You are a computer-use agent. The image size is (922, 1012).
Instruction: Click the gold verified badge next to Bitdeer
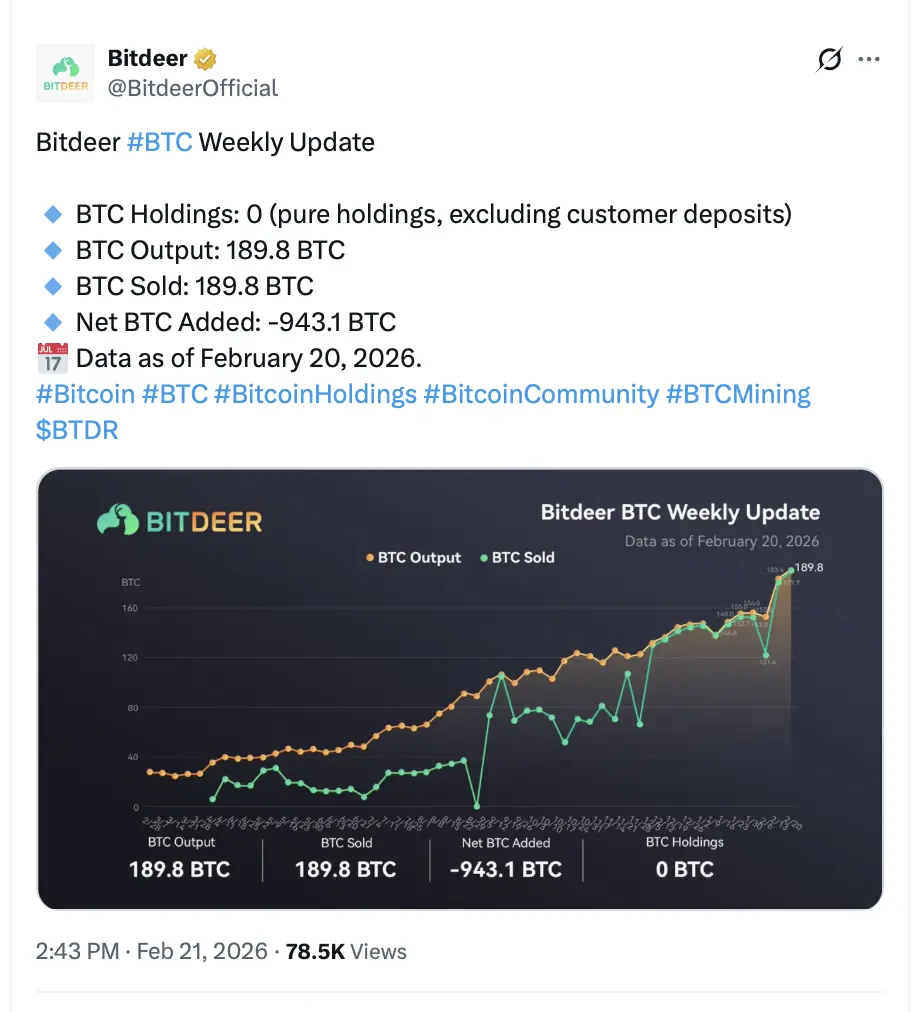point(205,59)
